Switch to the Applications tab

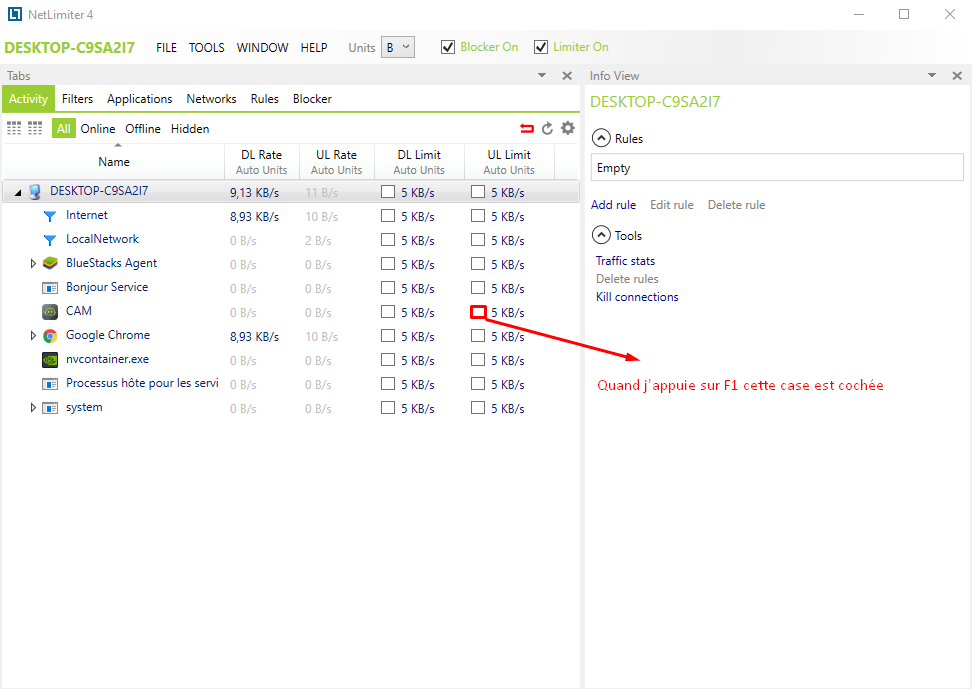(139, 99)
